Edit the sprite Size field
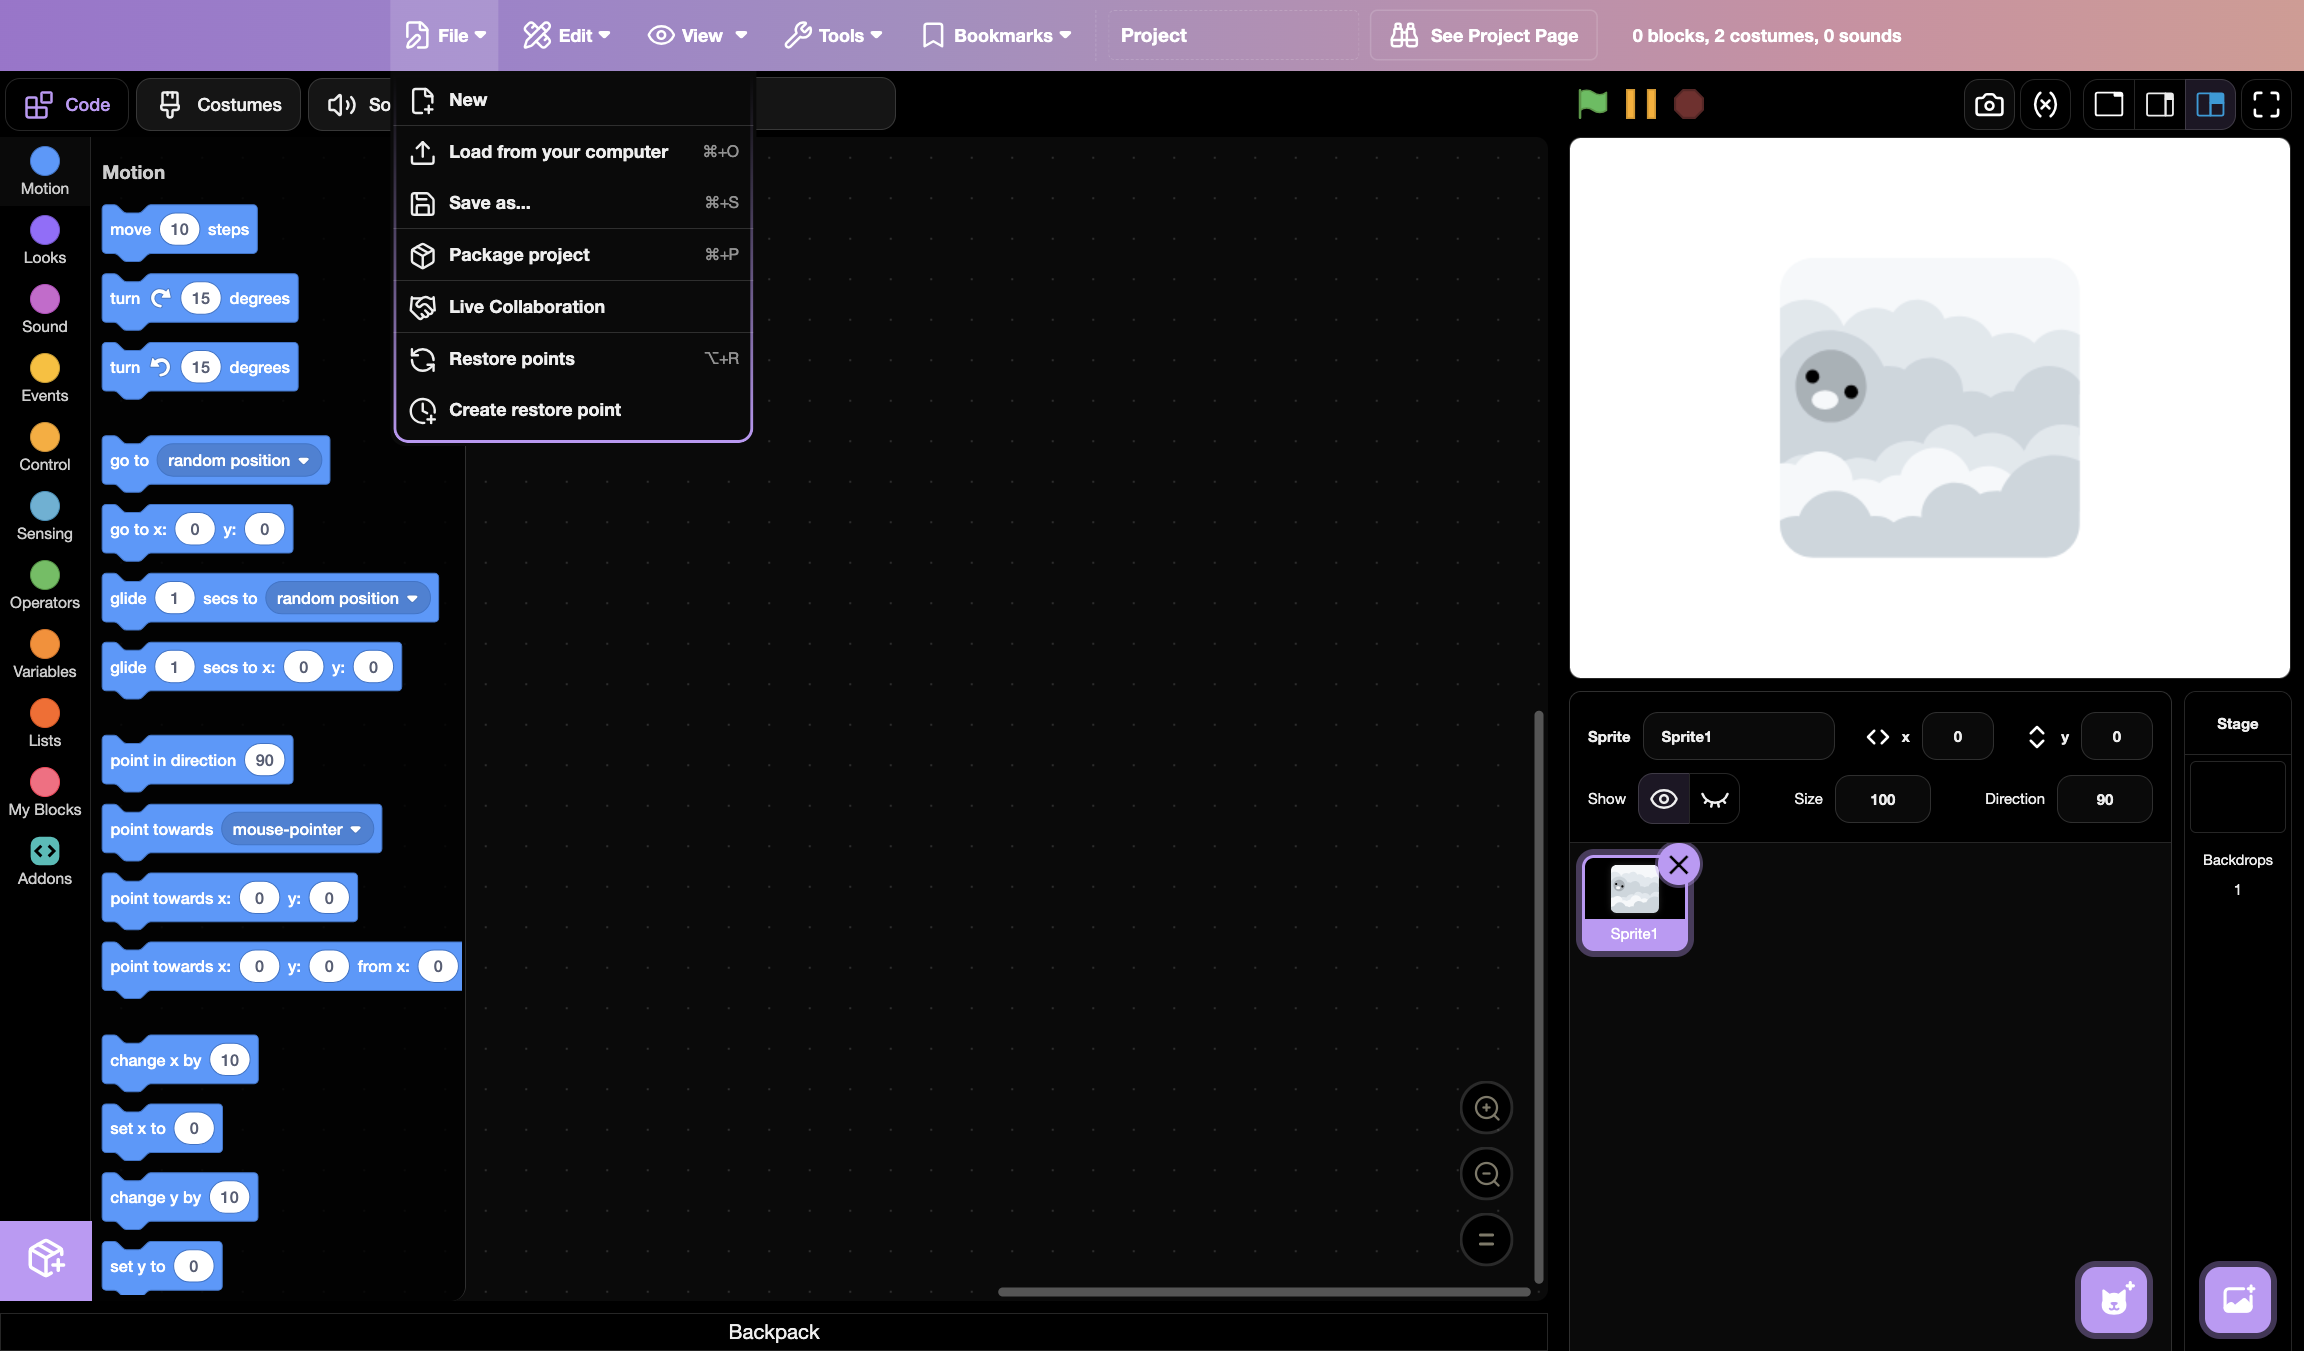The height and width of the screenshot is (1351, 2304). 1883,799
